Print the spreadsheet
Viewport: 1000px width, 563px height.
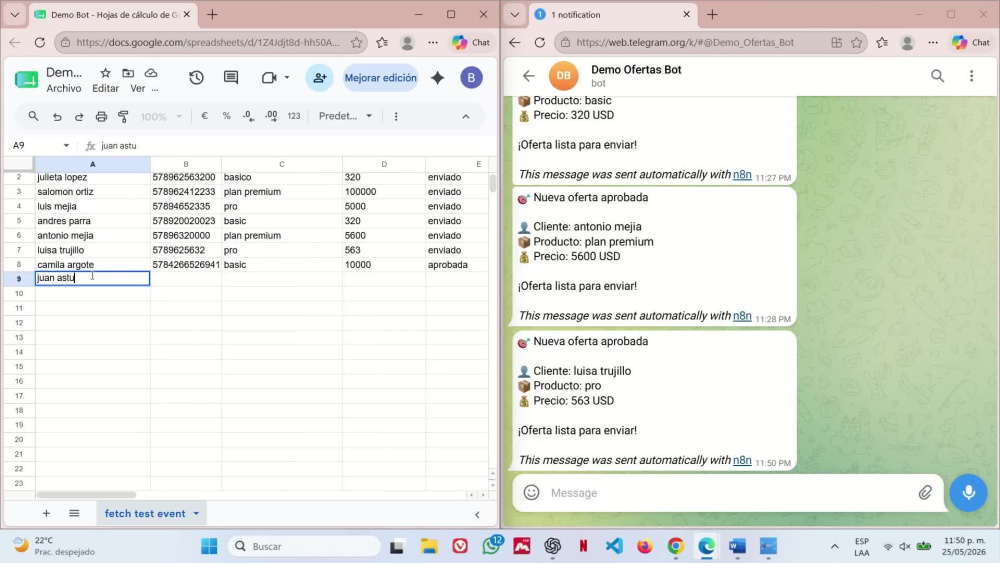tap(101, 116)
